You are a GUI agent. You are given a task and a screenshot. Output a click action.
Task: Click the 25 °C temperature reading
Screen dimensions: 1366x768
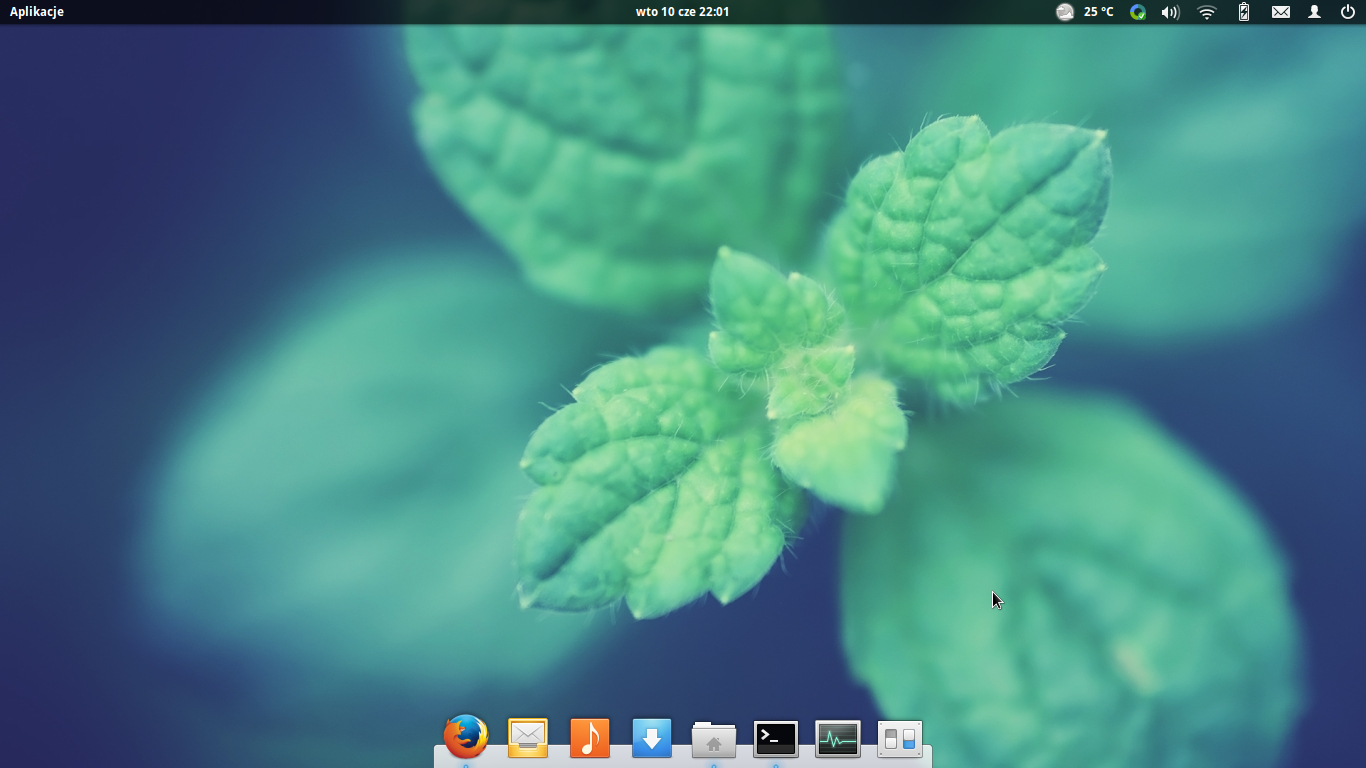(1099, 12)
